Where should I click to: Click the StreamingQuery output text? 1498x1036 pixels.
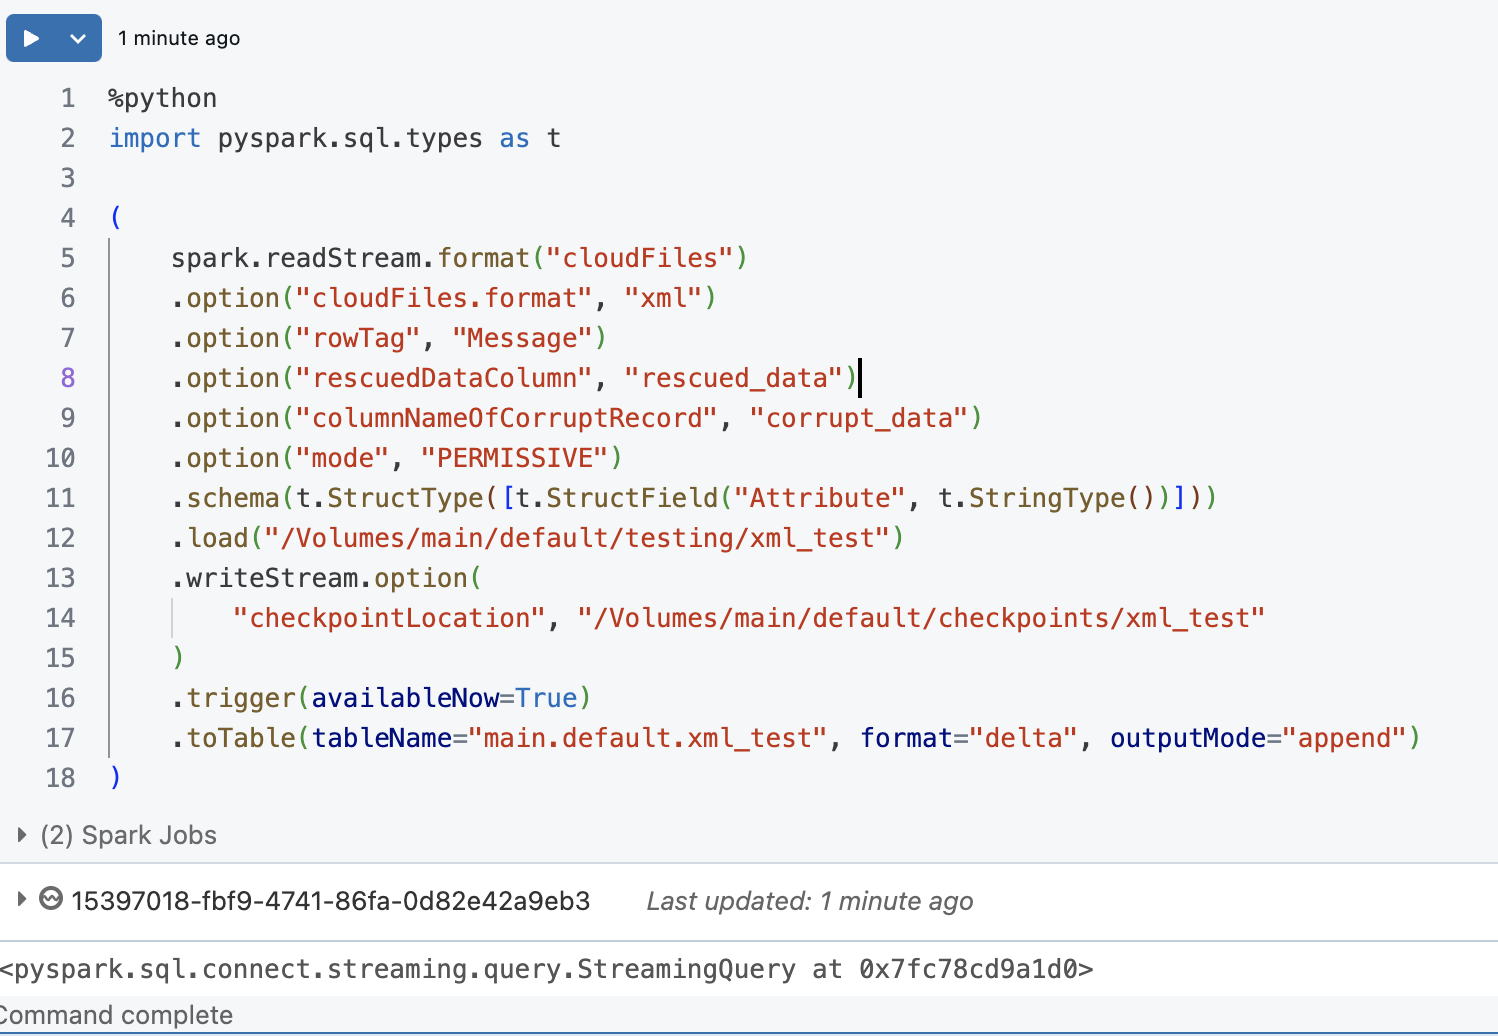546,968
